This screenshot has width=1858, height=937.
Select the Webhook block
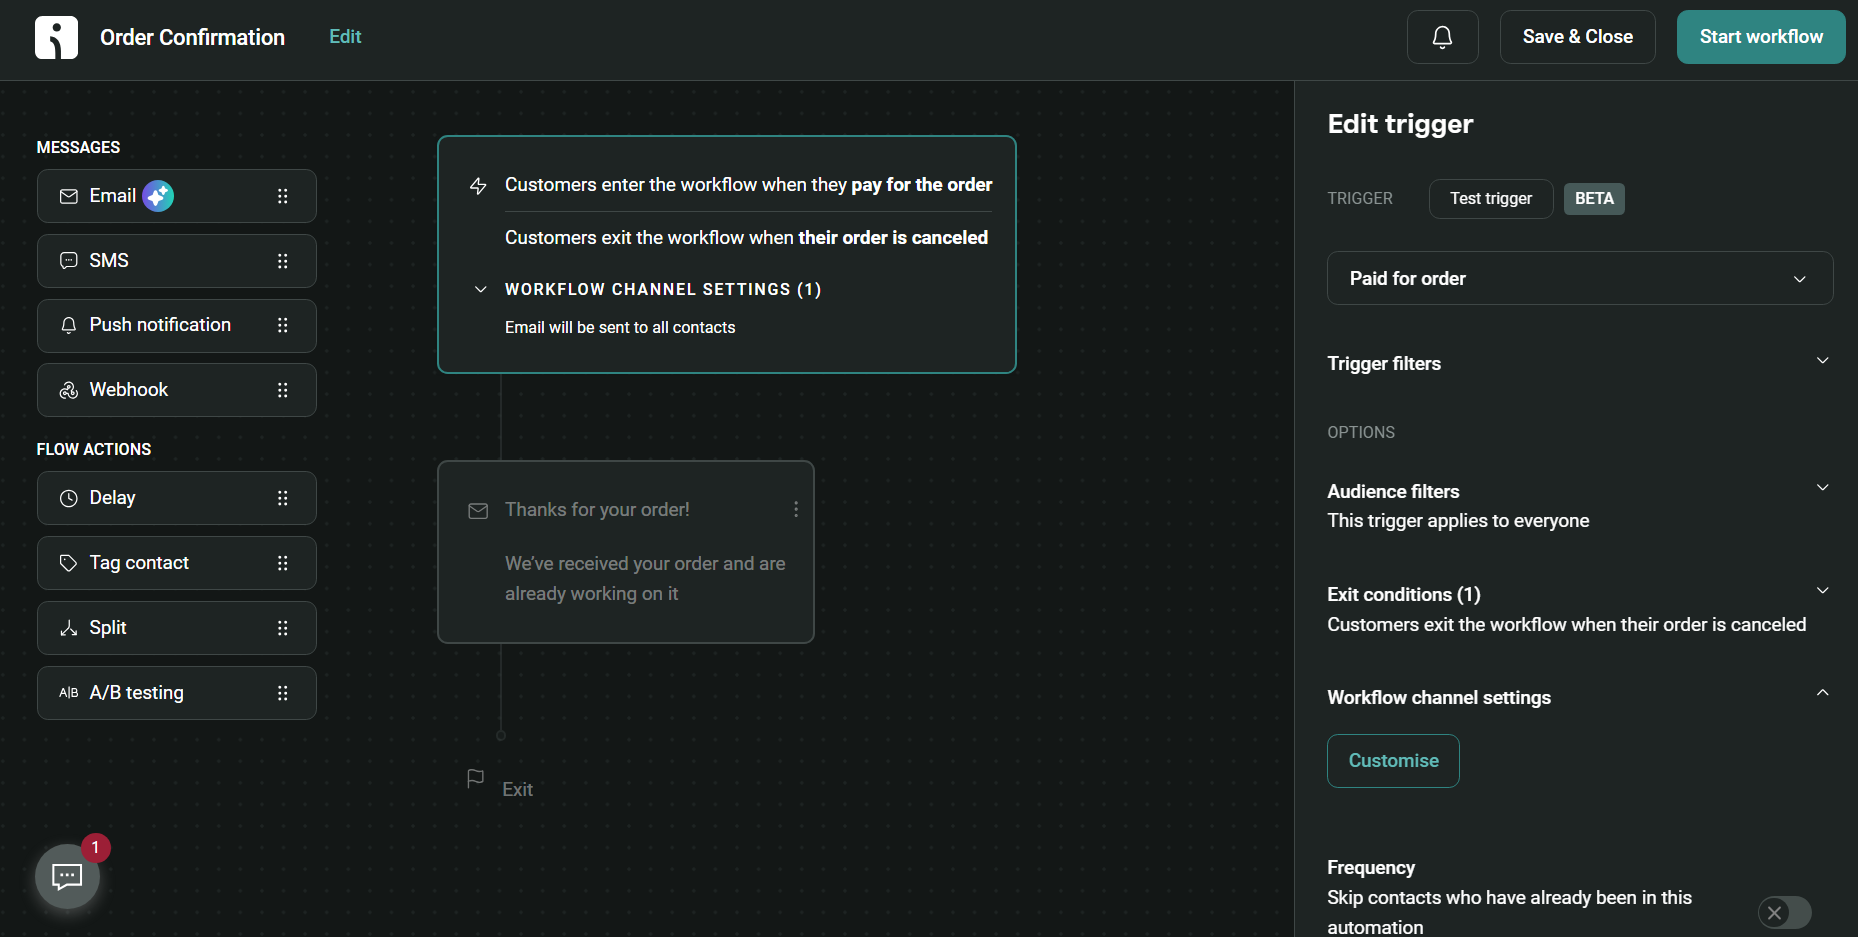[x=177, y=390]
